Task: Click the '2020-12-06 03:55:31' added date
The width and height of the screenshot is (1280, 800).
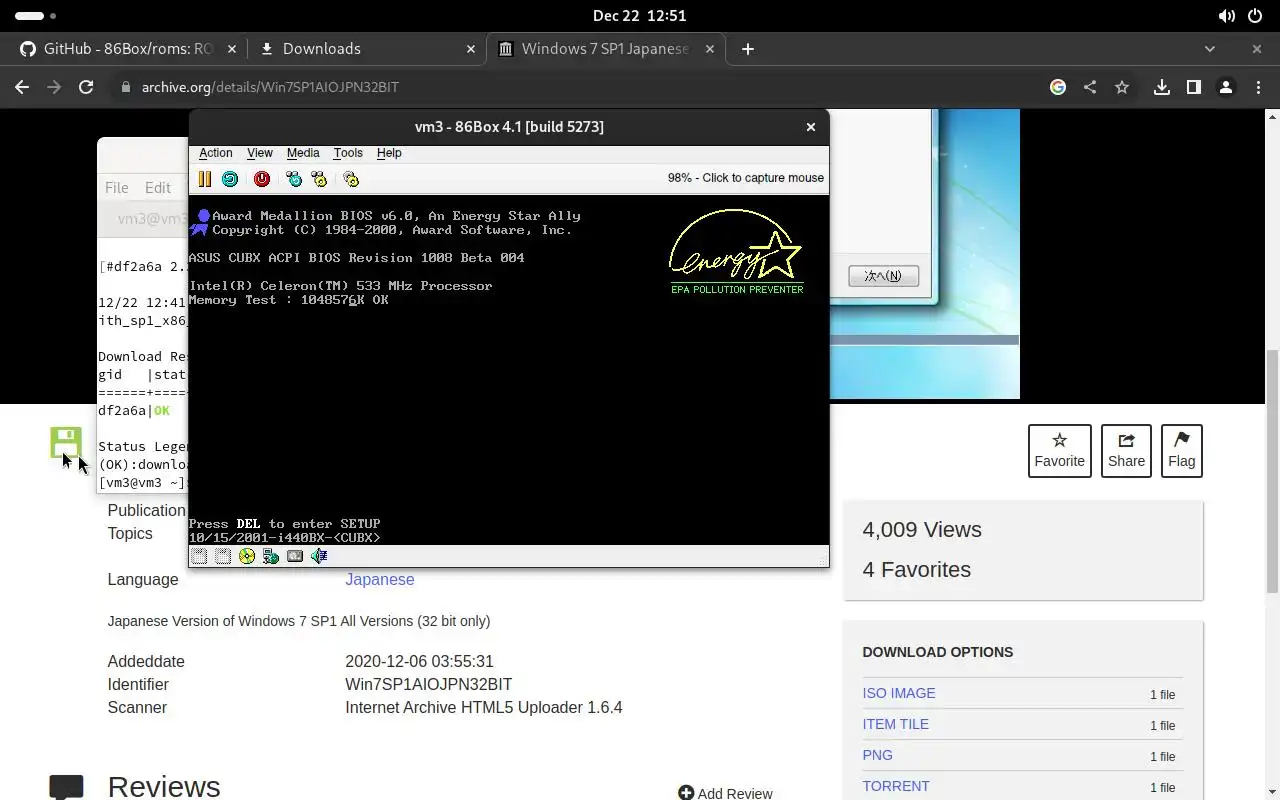Action: click(419, 662)
